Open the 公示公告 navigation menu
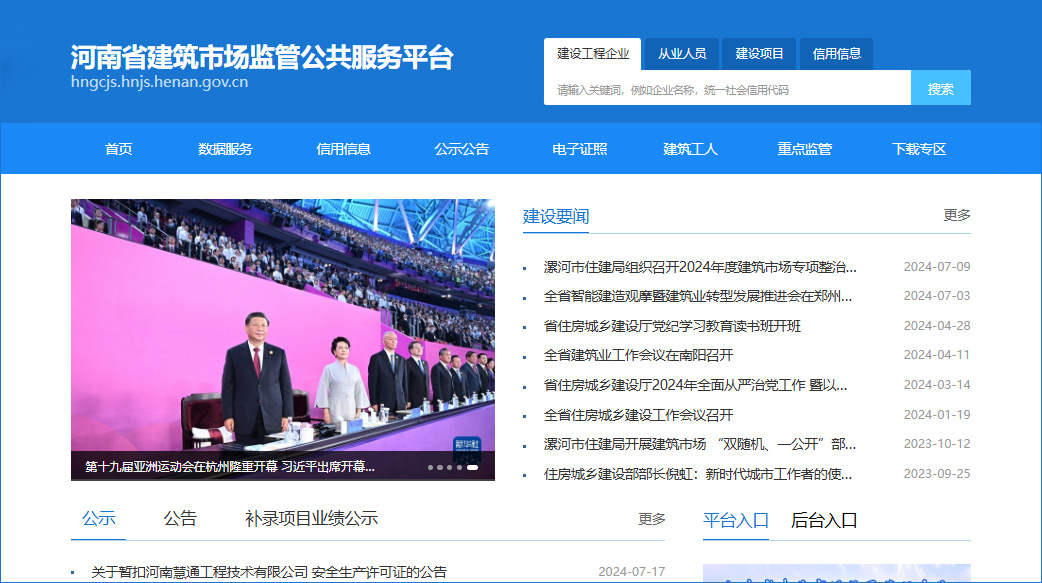 [461, 149]
